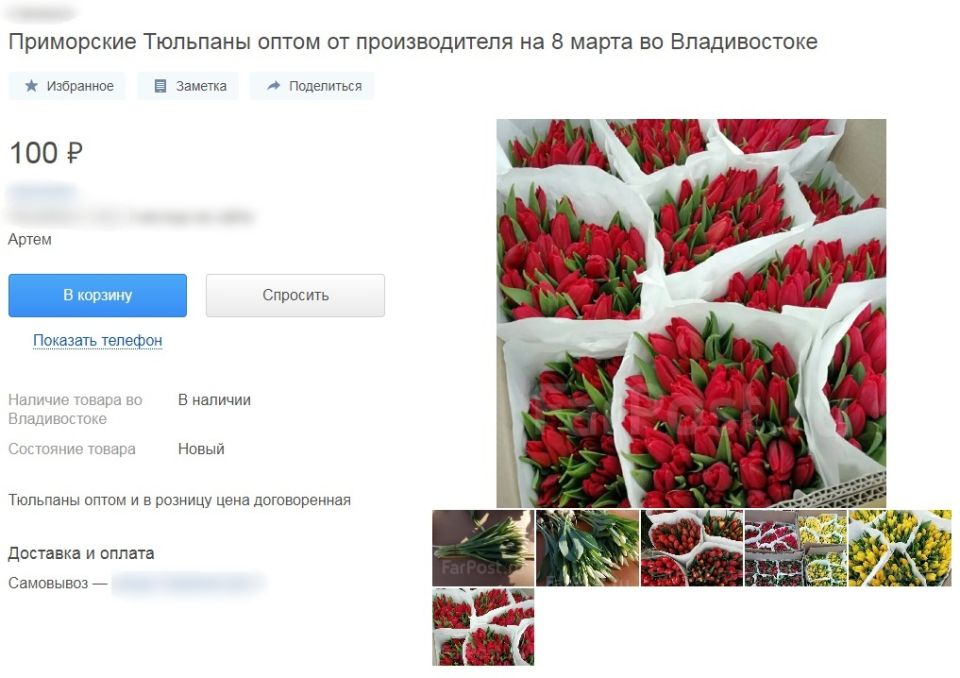Screen dimensions: 960x678
Task: Click the Спросить button
Action: 295,295
